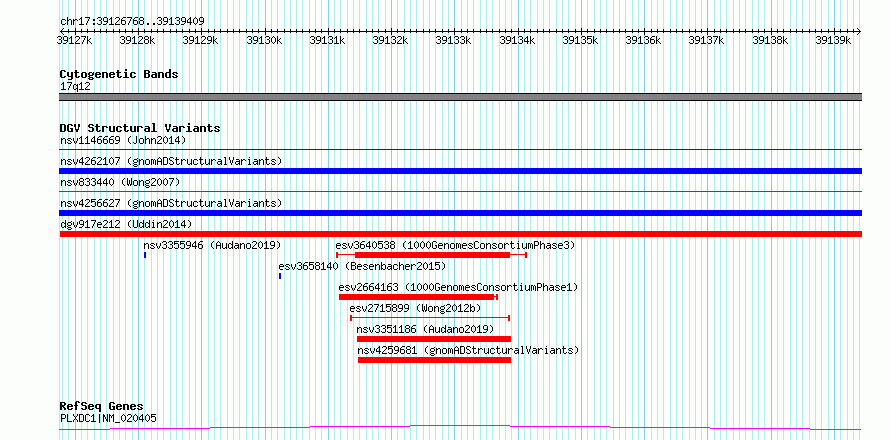890x440 pixels.
Task: Click the red bar under dgv917e212
Action: (x=460, y=234)
